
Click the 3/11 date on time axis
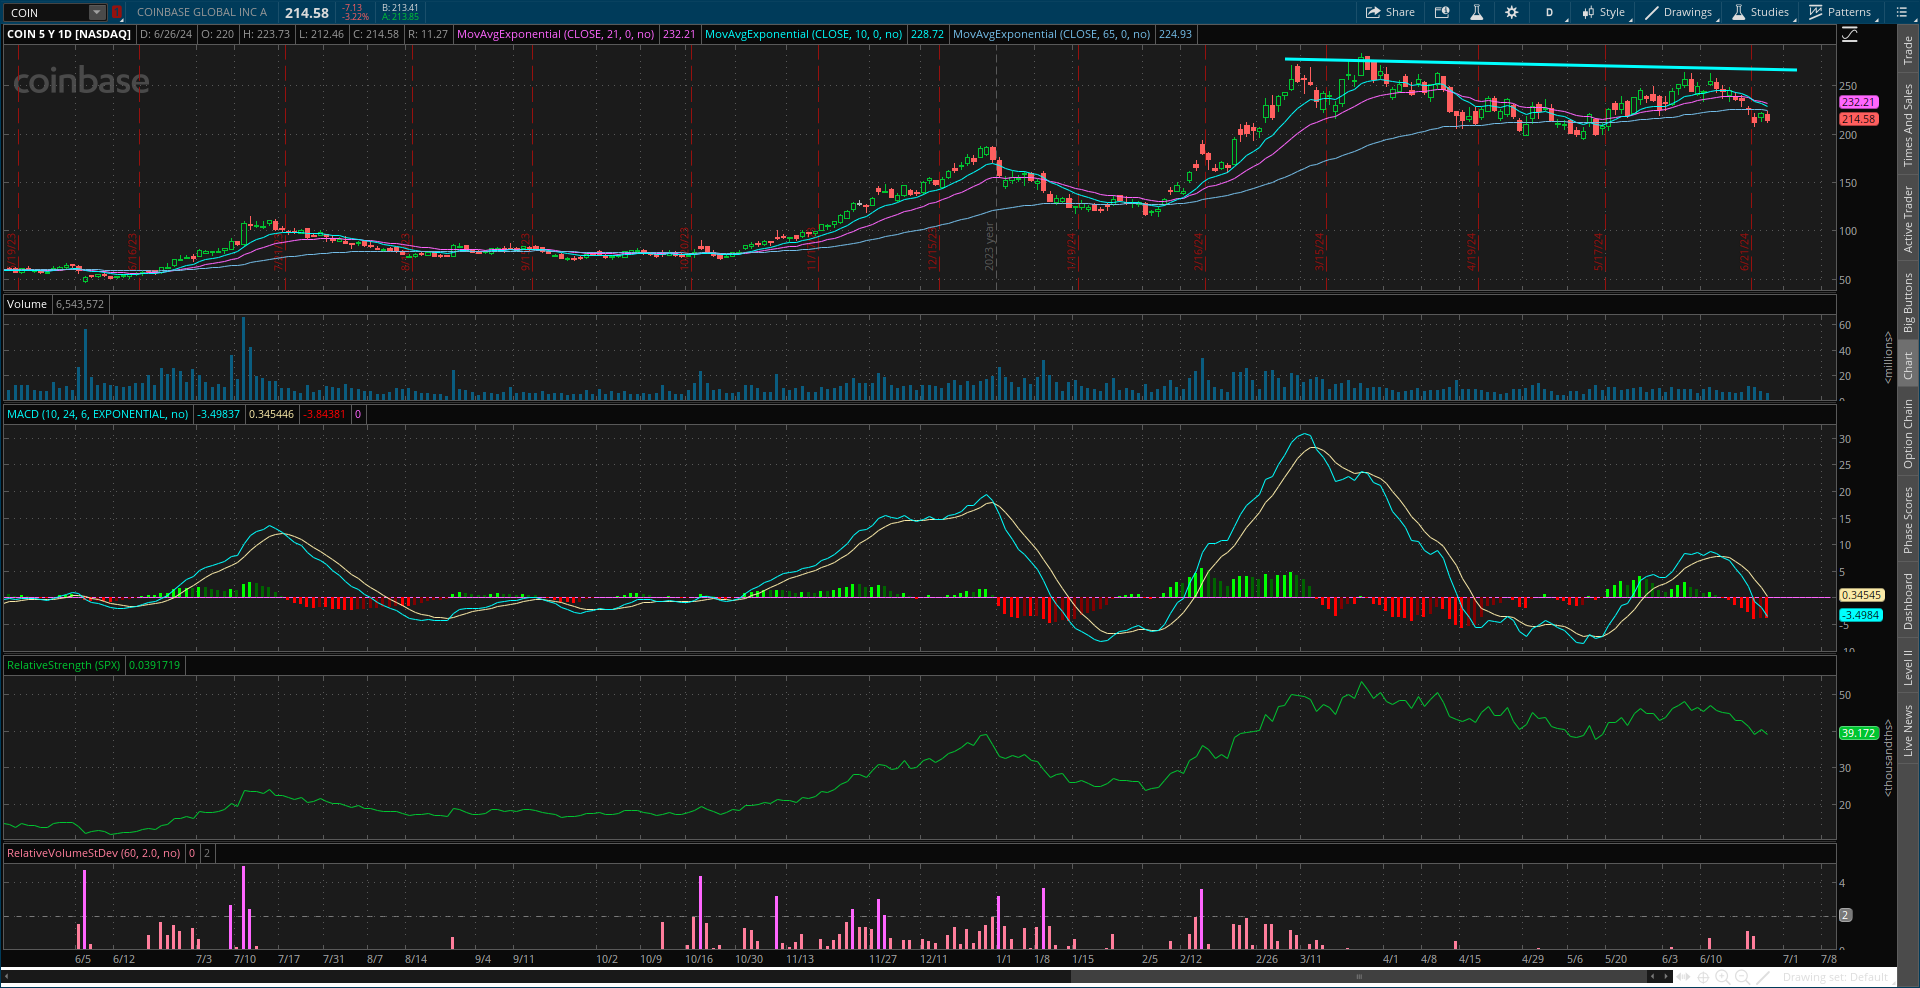click(x=1310, y=959)
